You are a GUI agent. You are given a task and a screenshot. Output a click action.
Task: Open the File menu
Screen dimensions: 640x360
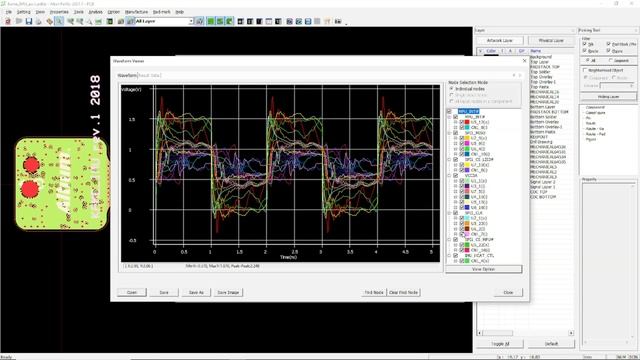coord(9,12)
